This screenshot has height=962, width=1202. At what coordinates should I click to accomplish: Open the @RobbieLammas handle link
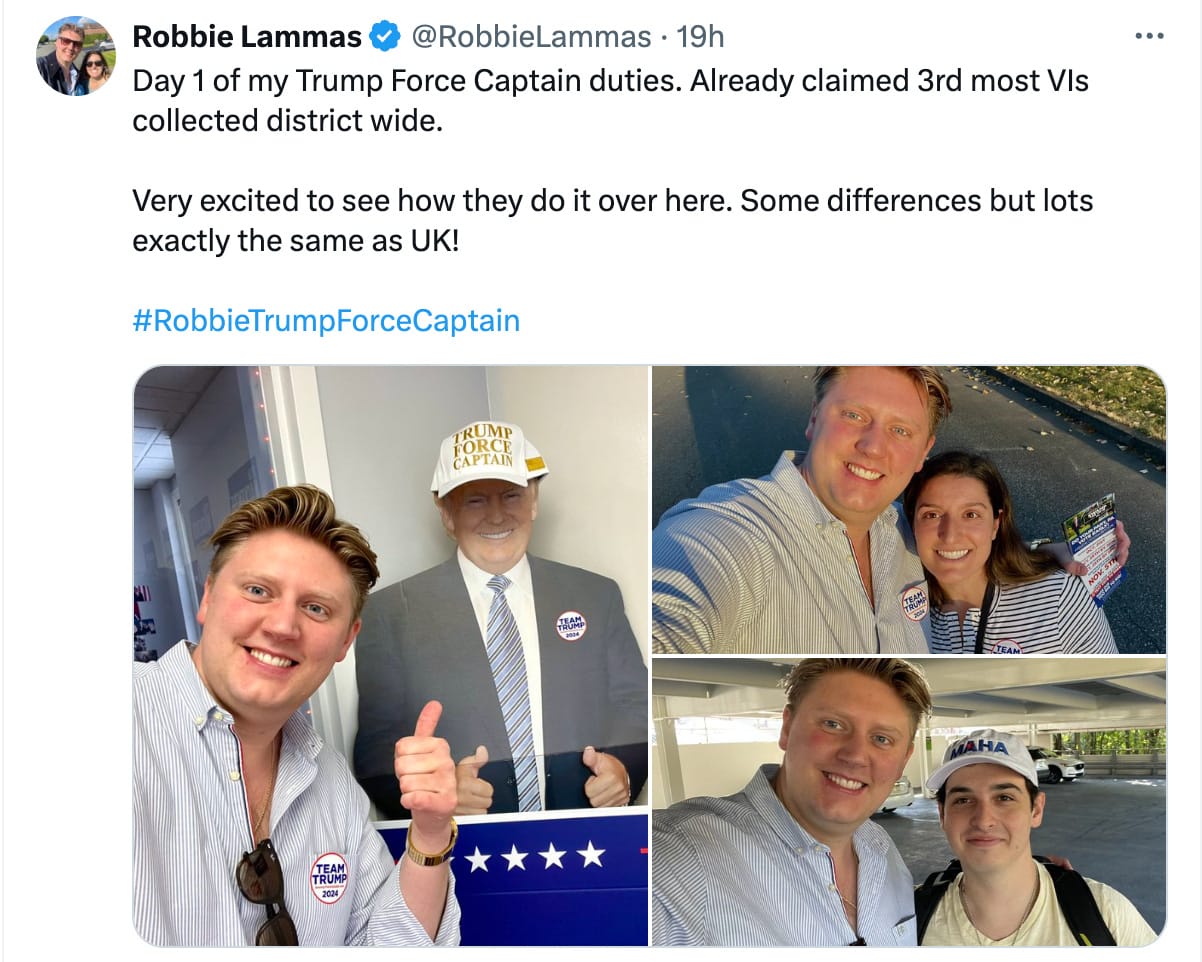(x=531, y=38)
